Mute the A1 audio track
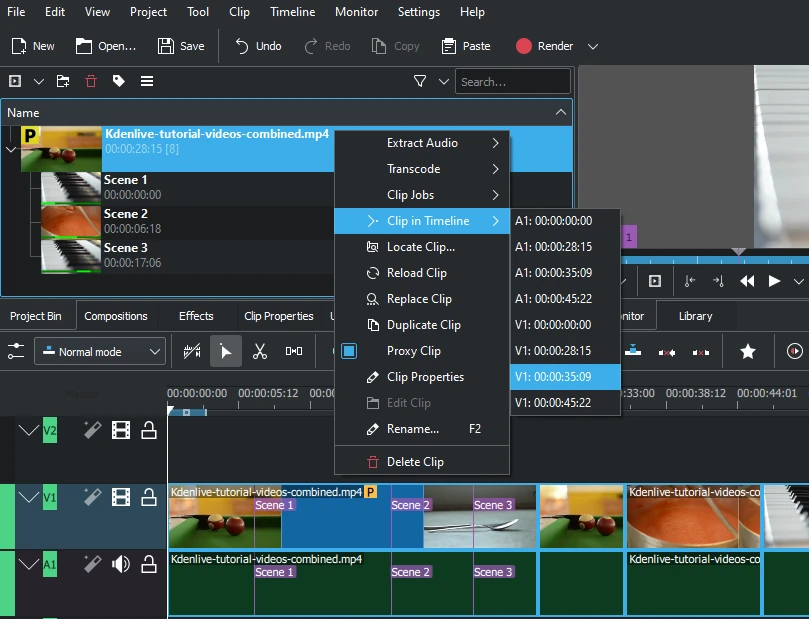The image size is (809, 619). pyautogui.click(x=121, y=564)
